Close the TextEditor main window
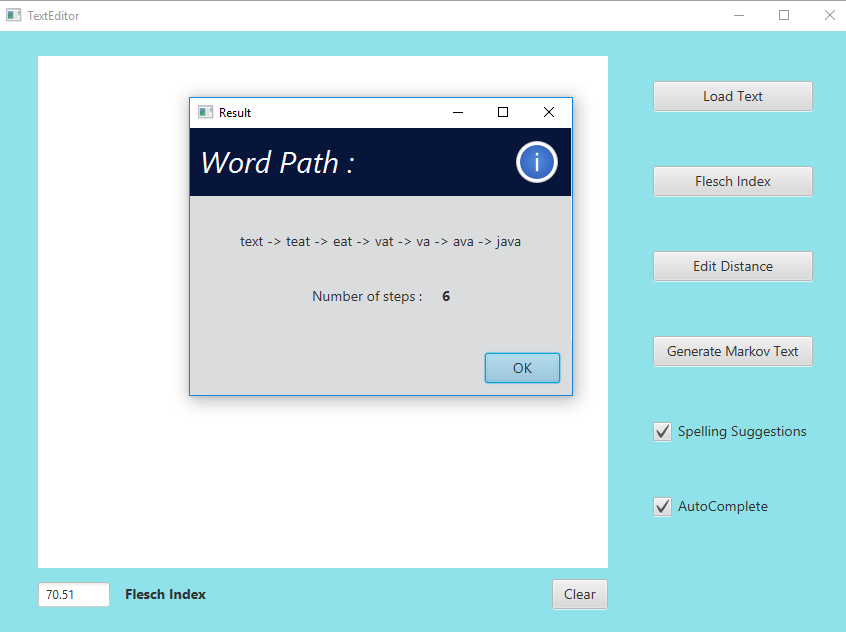846x632 pixels. 830,15
